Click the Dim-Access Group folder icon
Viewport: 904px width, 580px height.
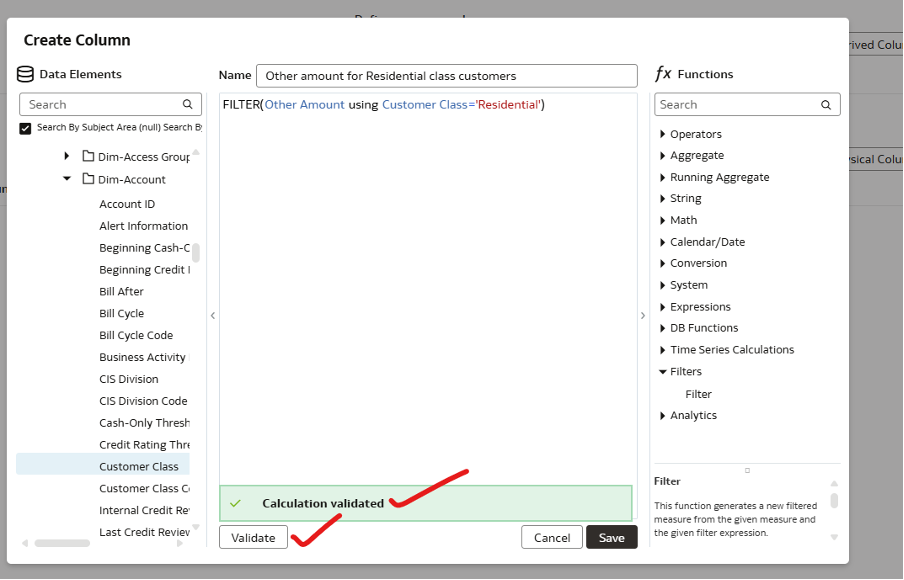[x=88, y=156]
